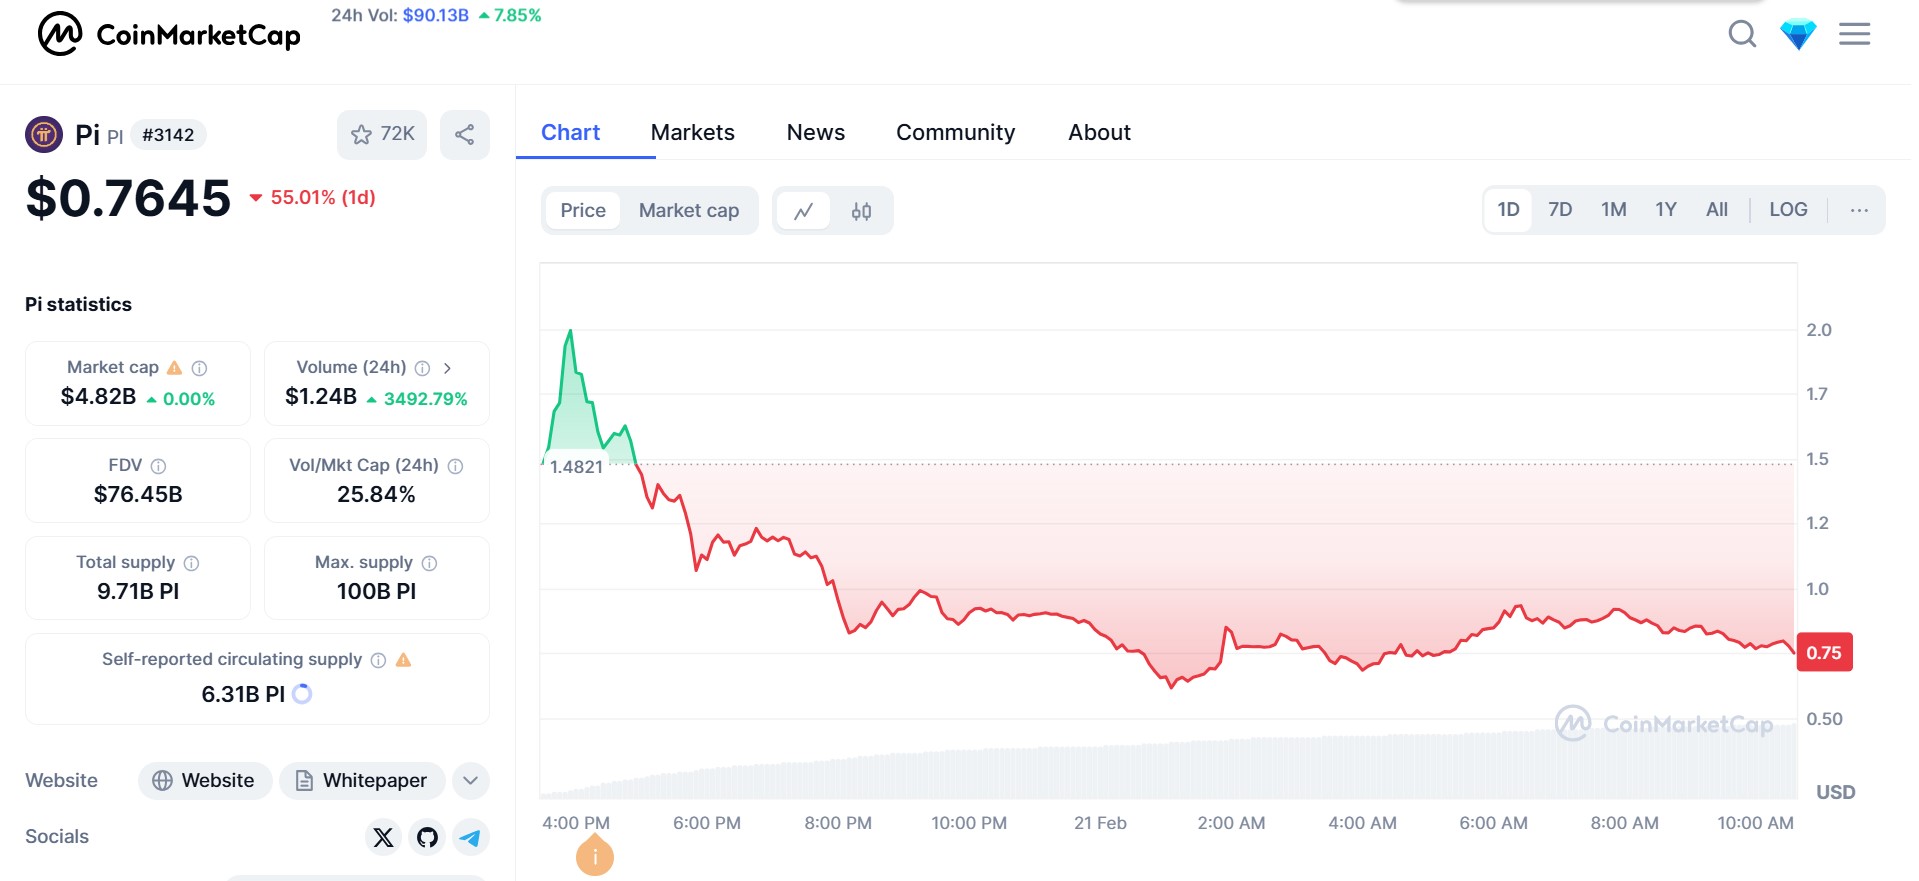
Task: Toggle chart to Market cap
Action: click(688, 211)
